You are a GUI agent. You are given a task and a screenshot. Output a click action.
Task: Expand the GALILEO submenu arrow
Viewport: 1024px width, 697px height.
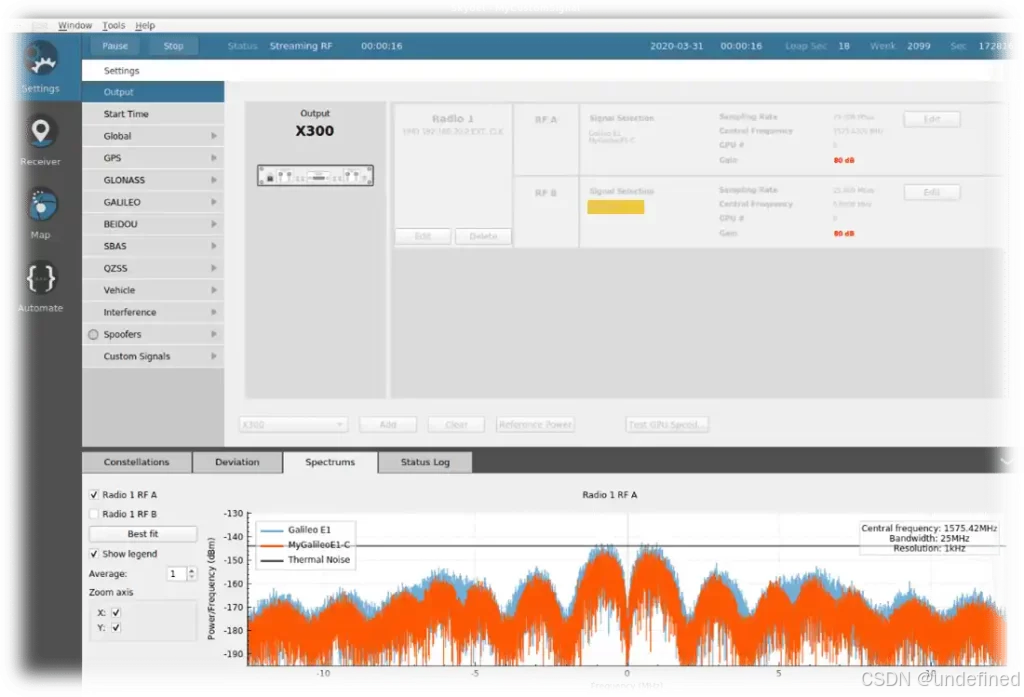click(x=214, y=203)
